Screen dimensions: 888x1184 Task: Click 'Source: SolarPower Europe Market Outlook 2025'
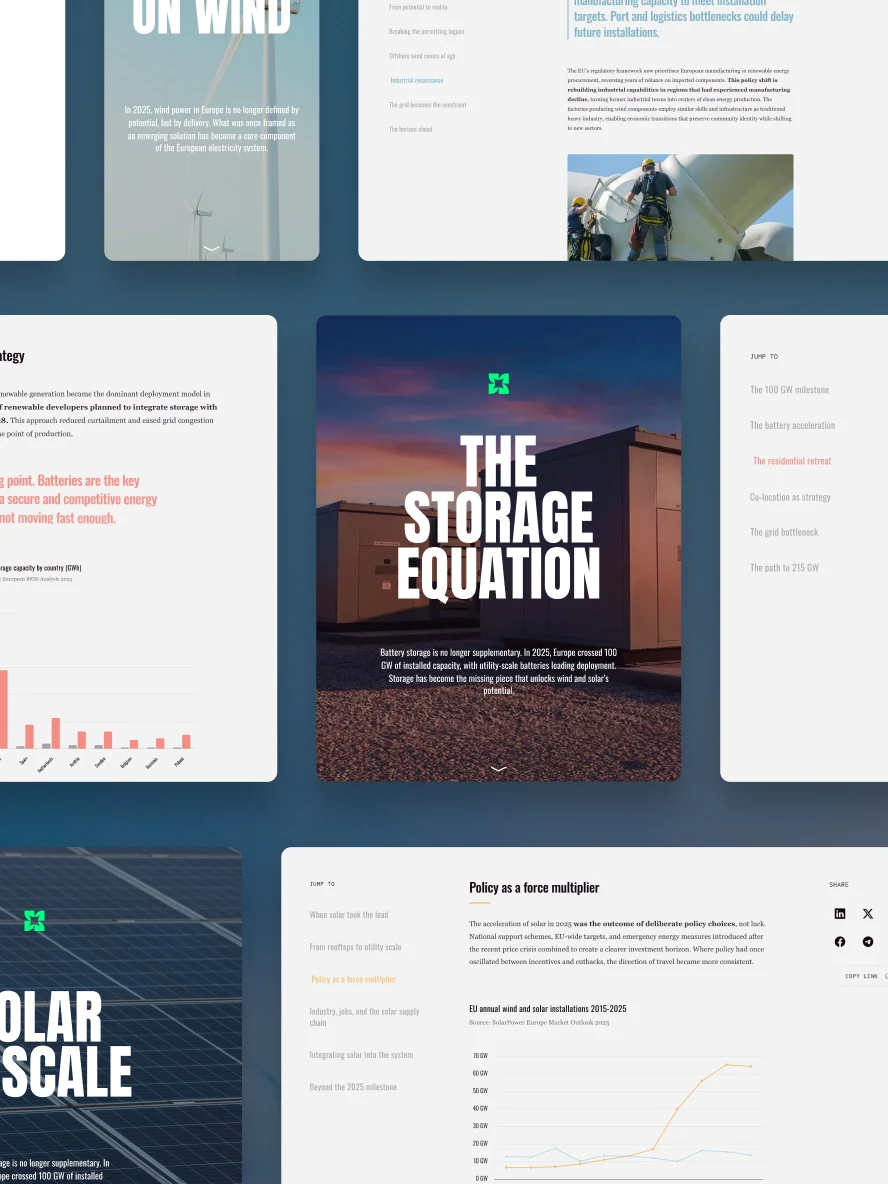point(539,1022)
